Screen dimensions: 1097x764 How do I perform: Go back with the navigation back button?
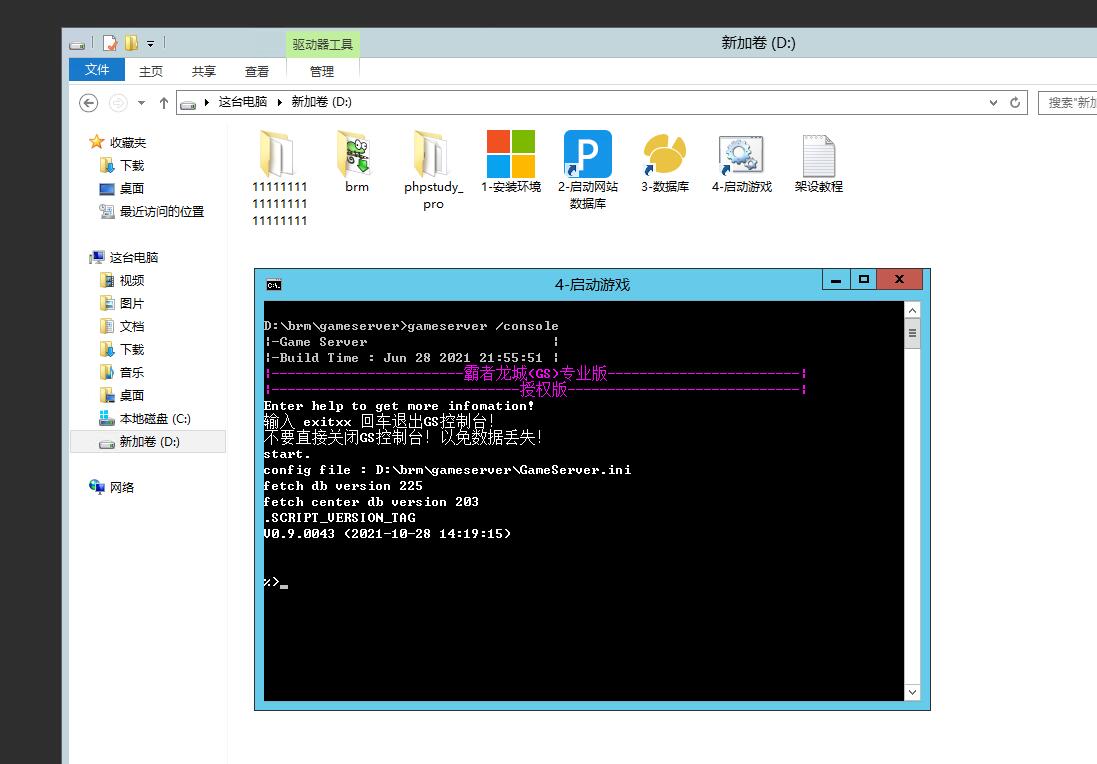[89, 102]
